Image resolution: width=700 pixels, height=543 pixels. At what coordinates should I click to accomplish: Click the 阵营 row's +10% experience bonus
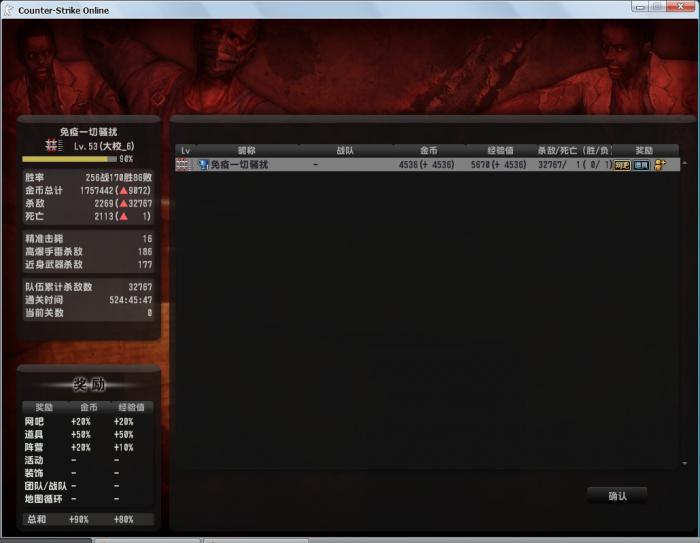[124, 447]
